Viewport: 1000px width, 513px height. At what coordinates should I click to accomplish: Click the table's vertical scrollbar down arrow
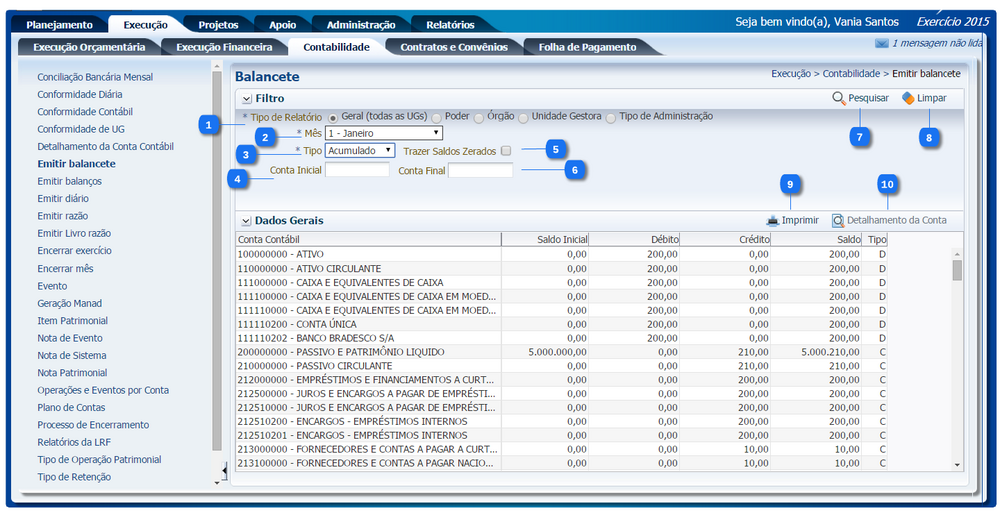click(x=957, y=464)
